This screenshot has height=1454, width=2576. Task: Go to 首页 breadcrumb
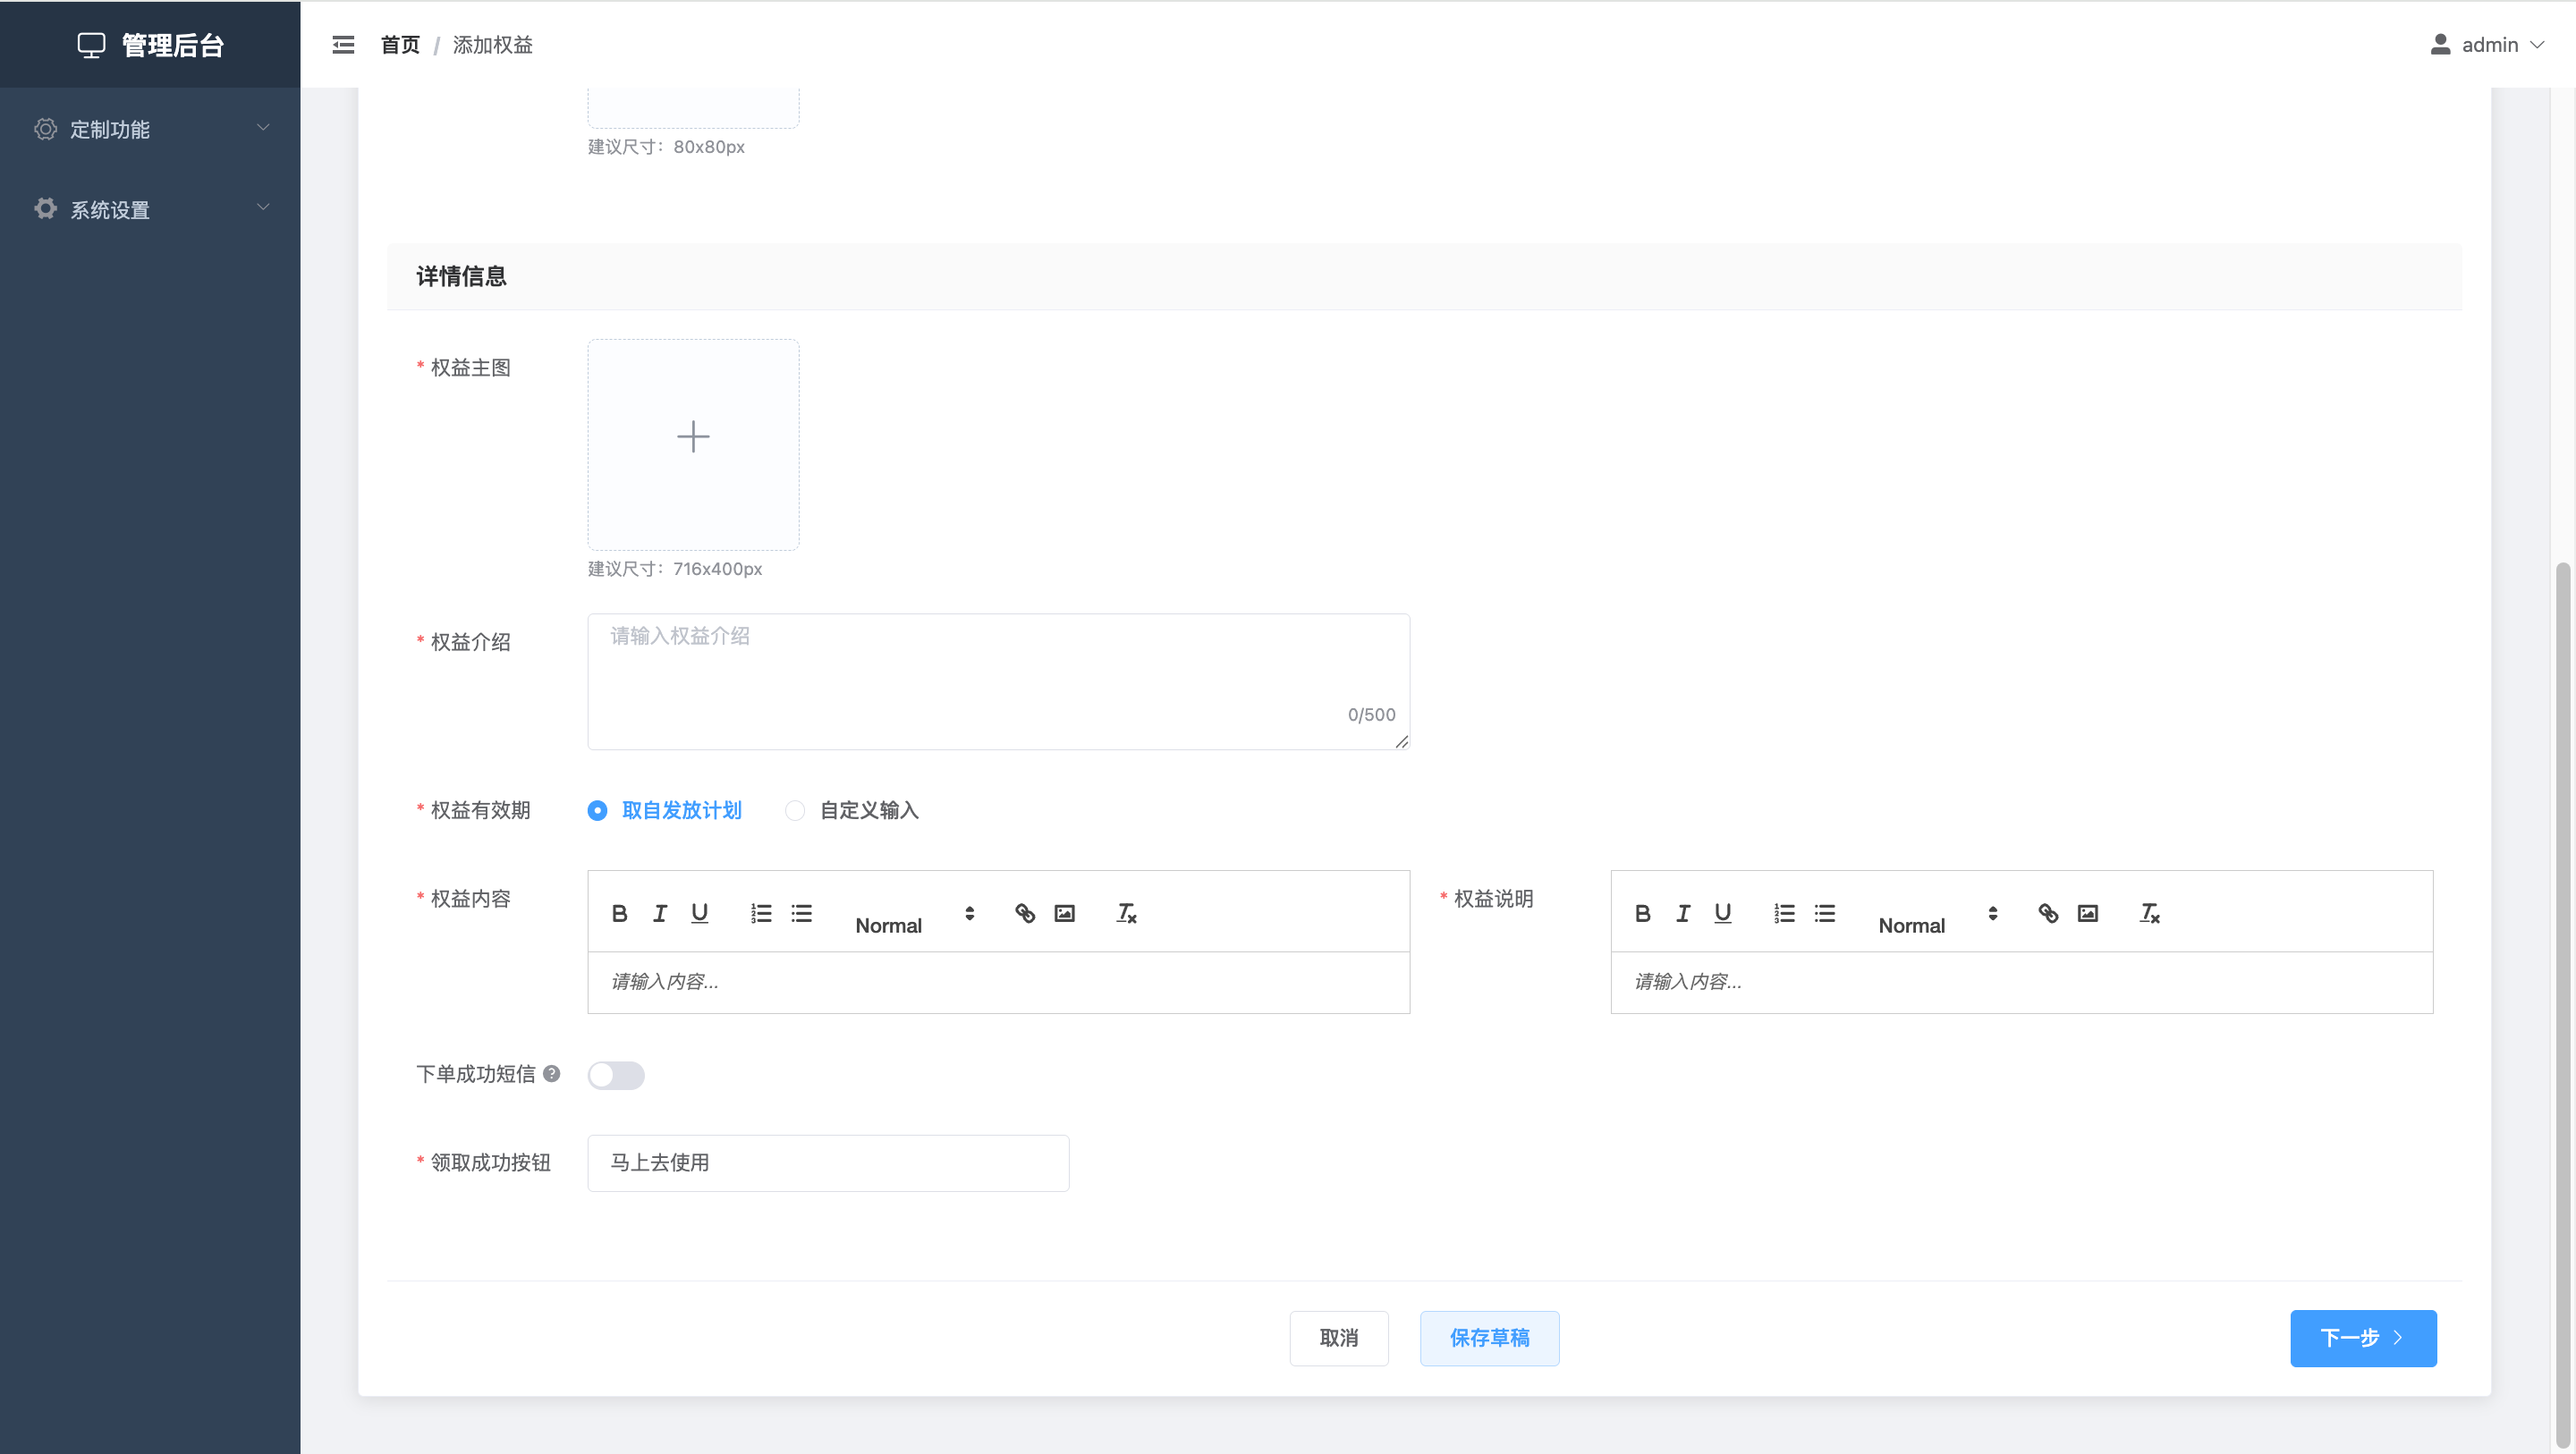(x=400, y=45)
